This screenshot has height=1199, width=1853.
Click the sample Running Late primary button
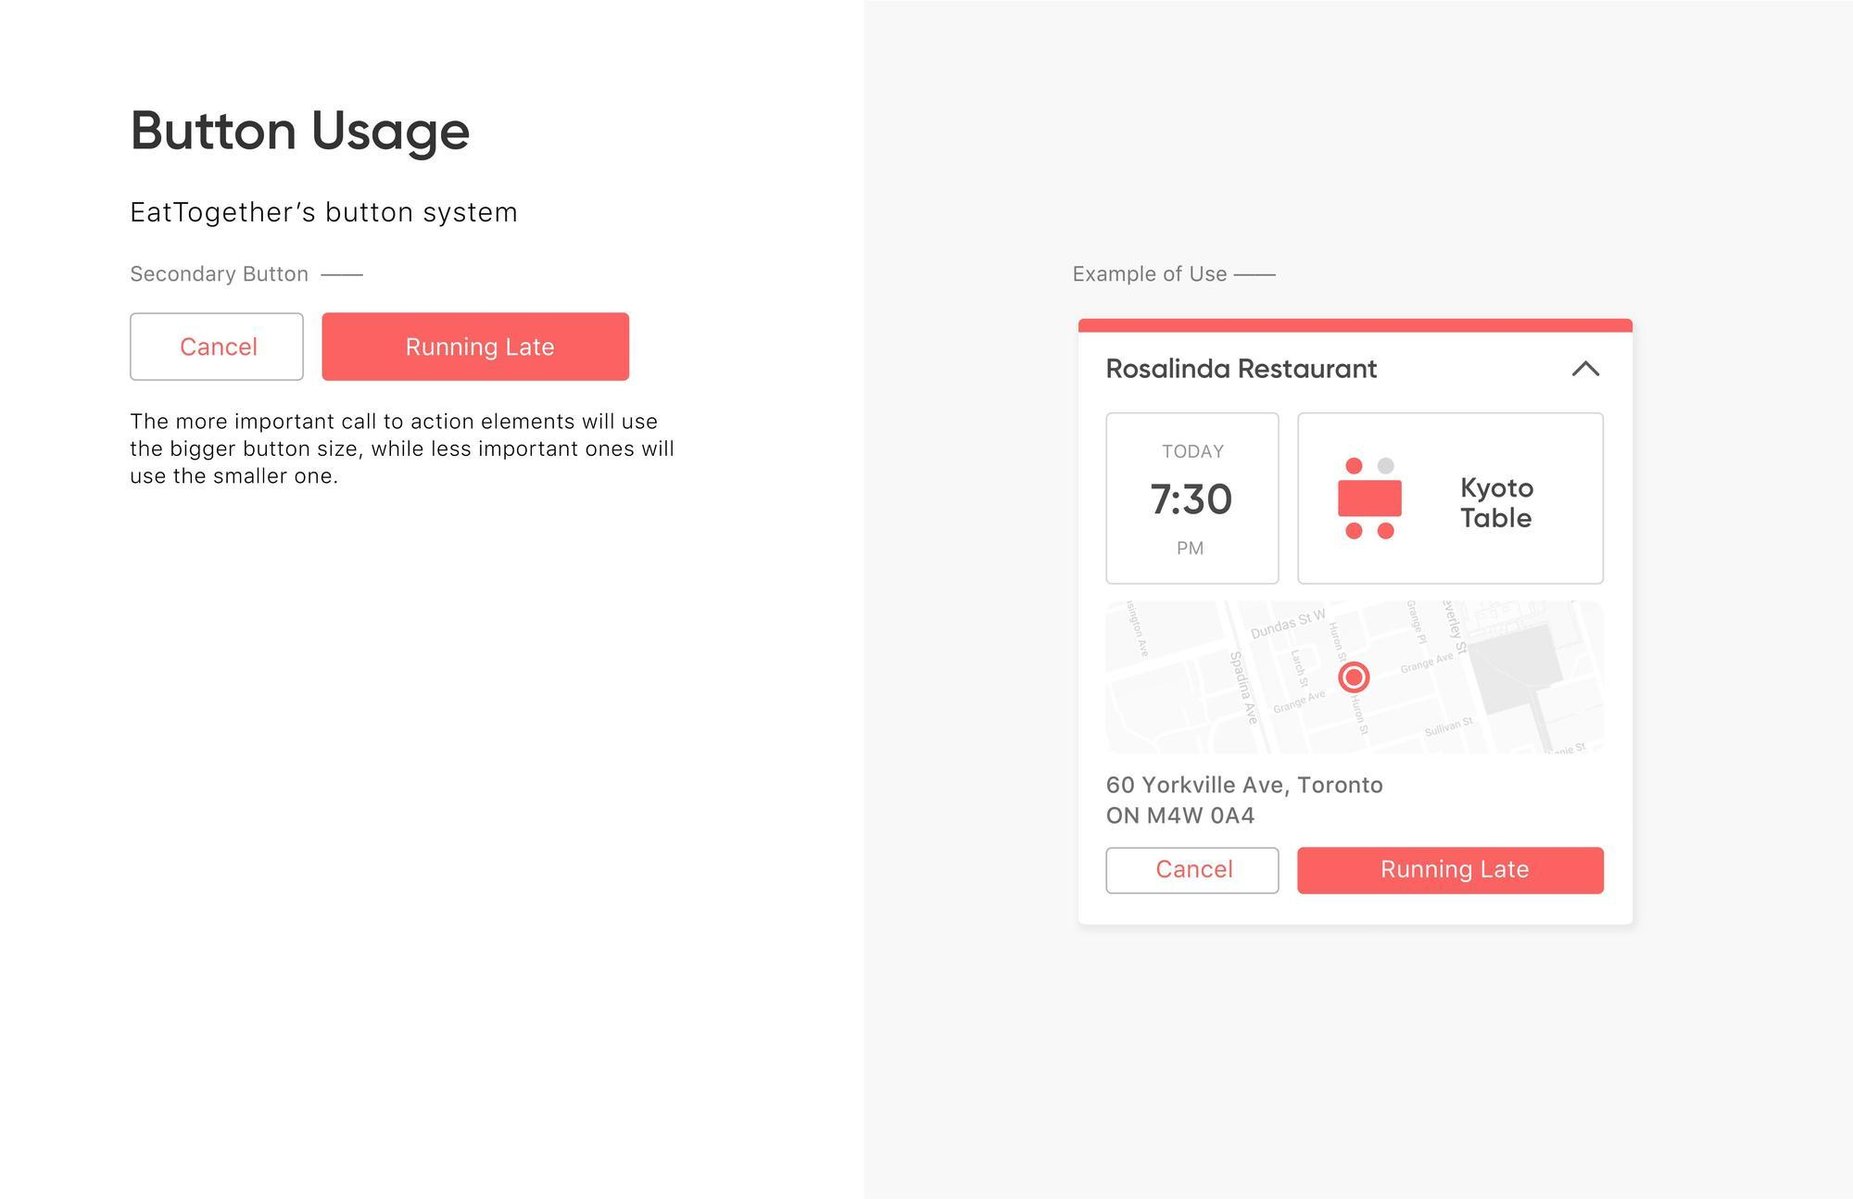[x=475, y=347]
